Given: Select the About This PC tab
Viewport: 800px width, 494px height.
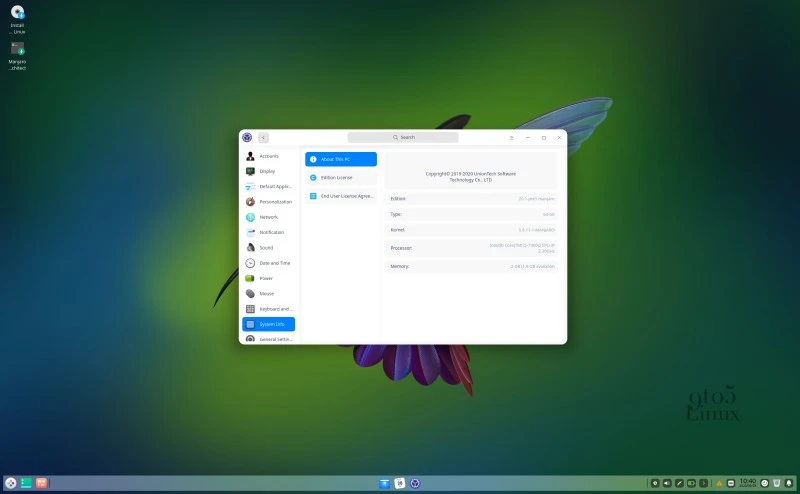Looking at the screenshot, I should click(341, 159).
